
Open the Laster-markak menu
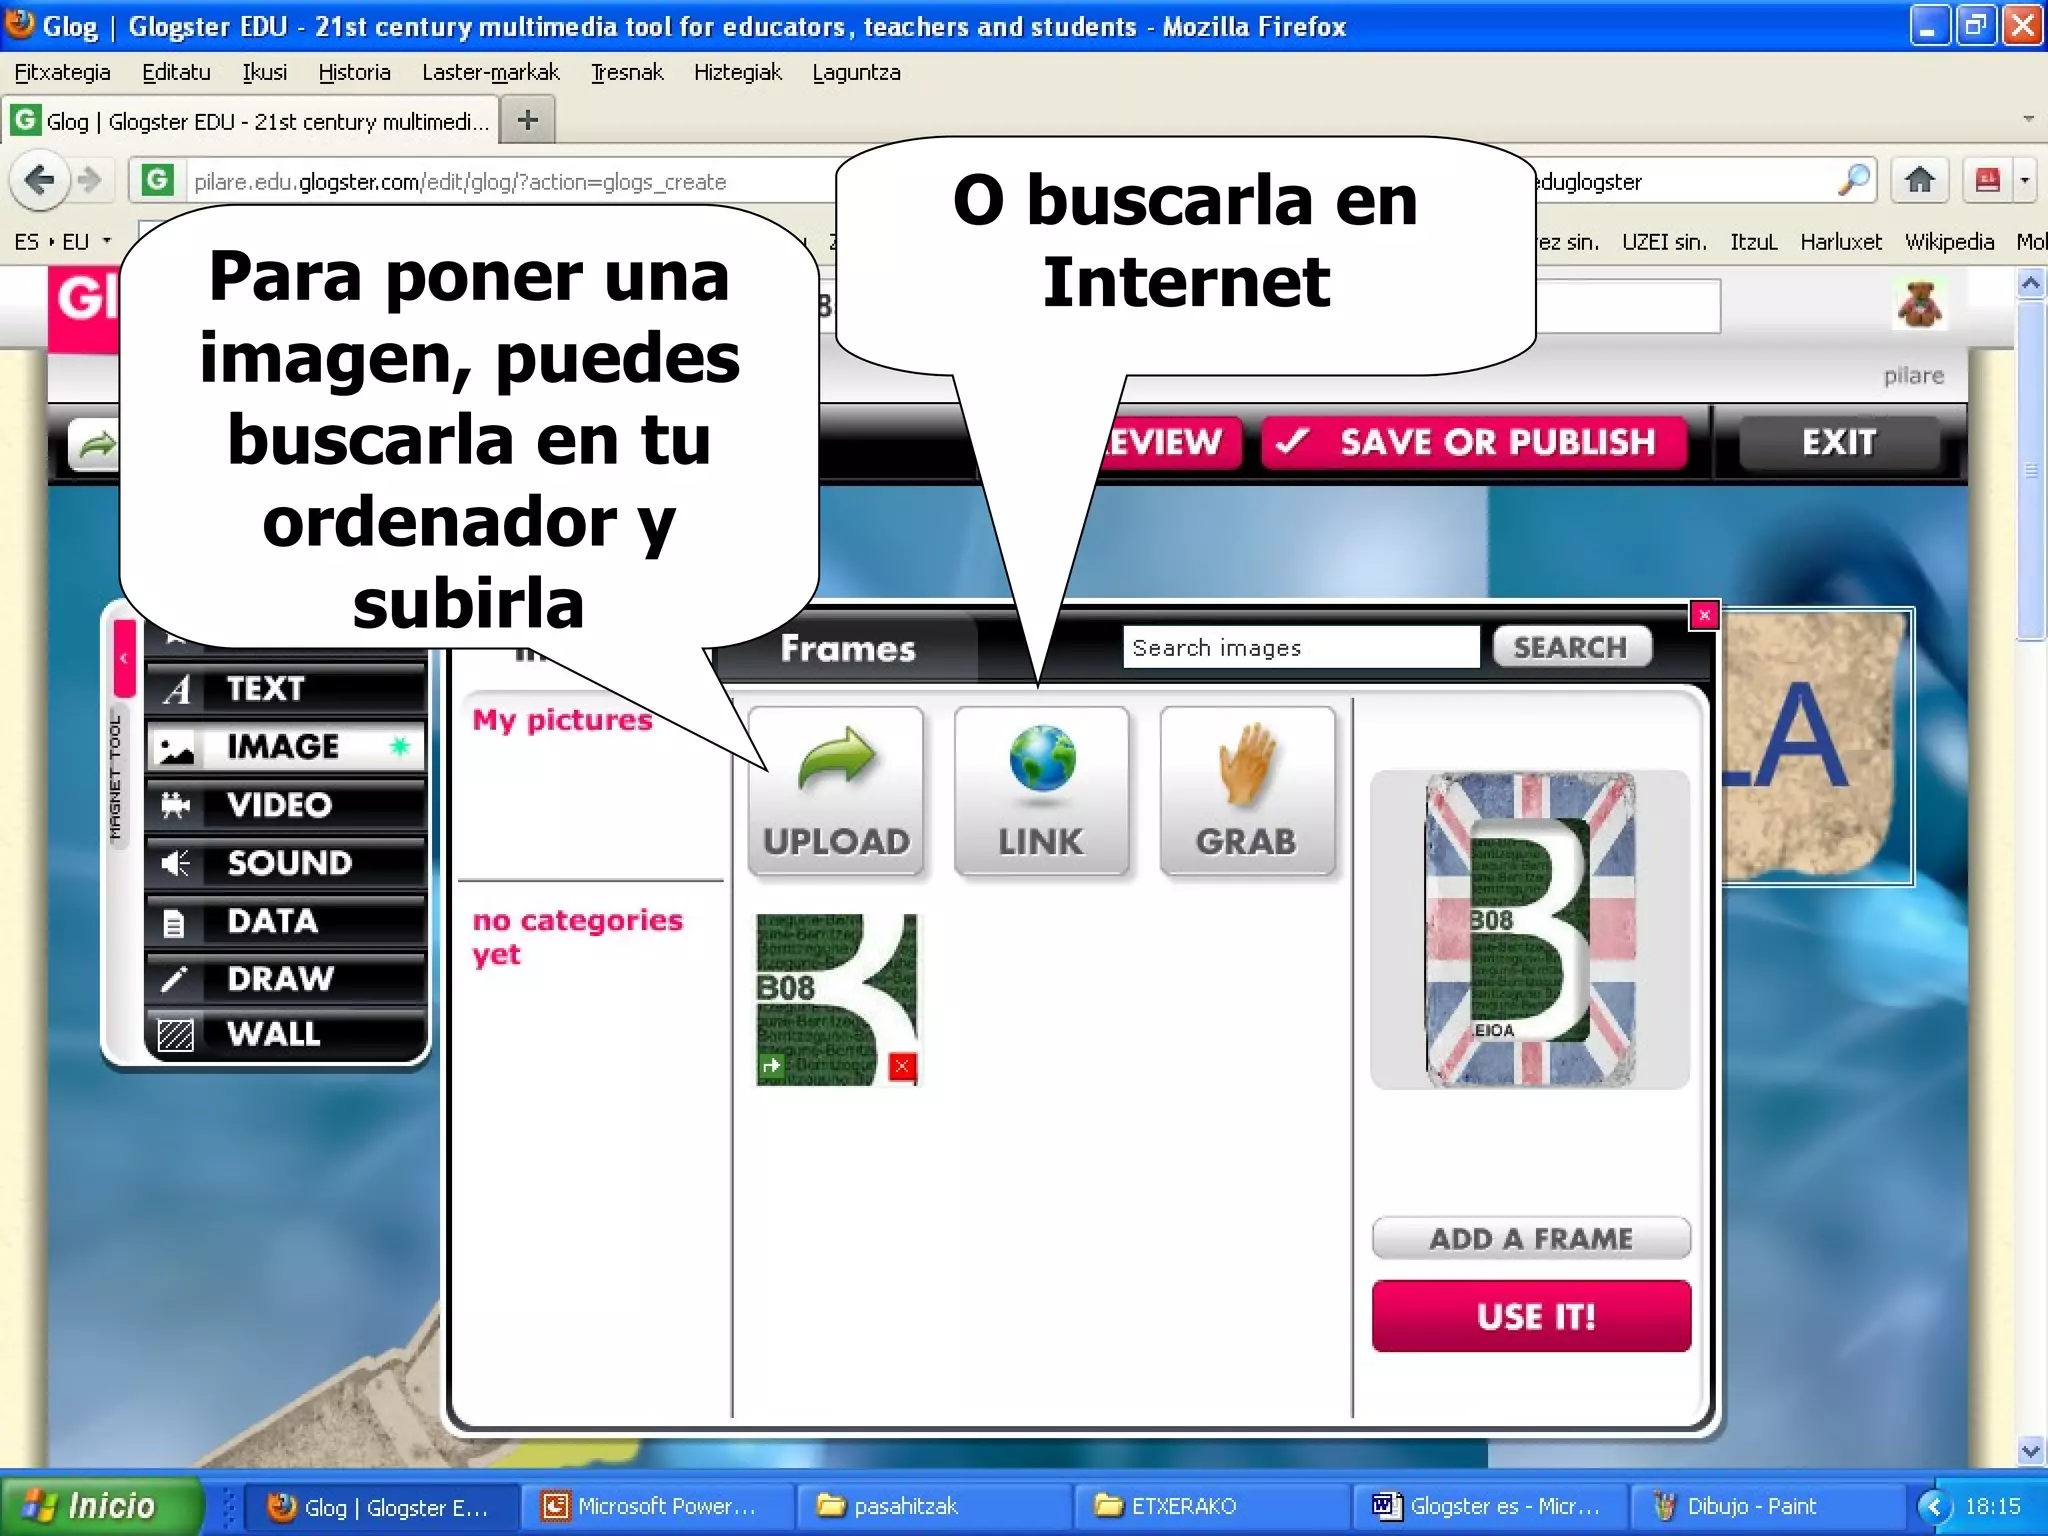[x=491, y=72]
